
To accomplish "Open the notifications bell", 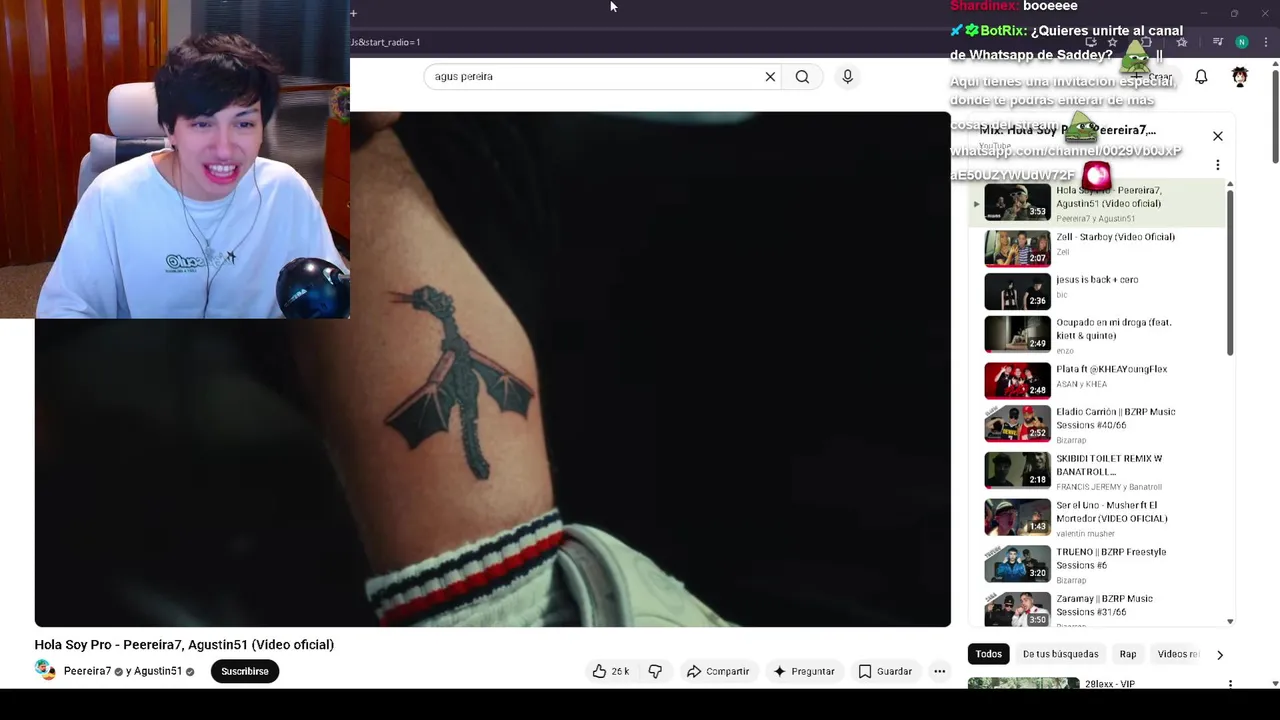I will [1201, 77].
